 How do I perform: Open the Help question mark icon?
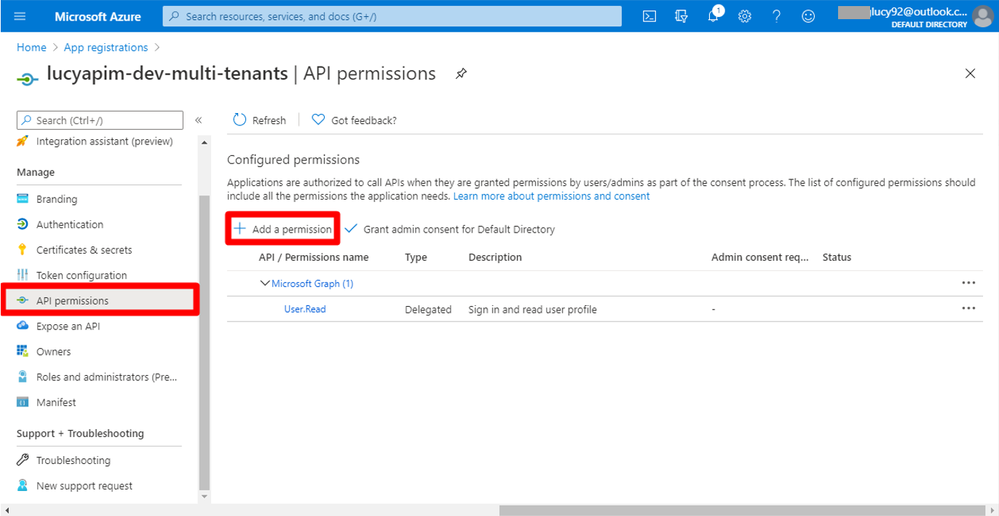point(776,17)
